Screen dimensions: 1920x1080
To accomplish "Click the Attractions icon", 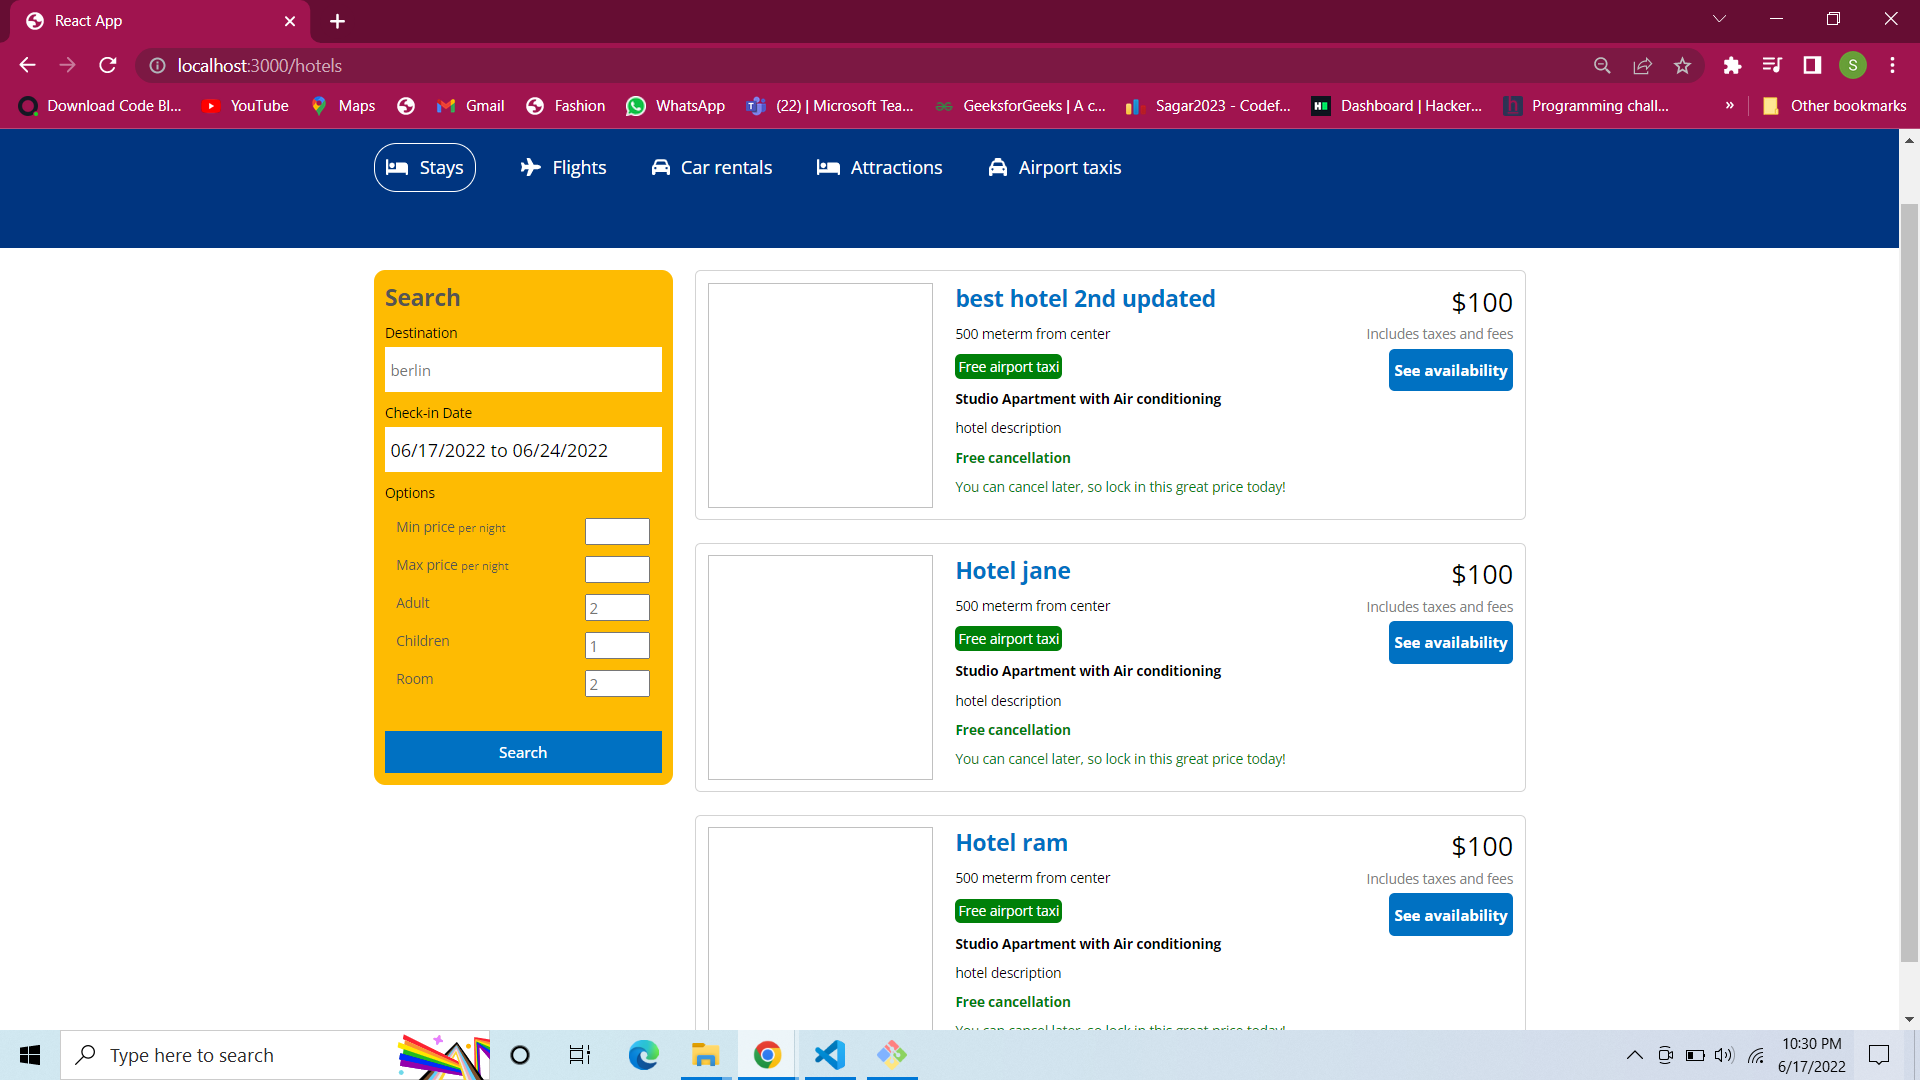I will point(828,167).
